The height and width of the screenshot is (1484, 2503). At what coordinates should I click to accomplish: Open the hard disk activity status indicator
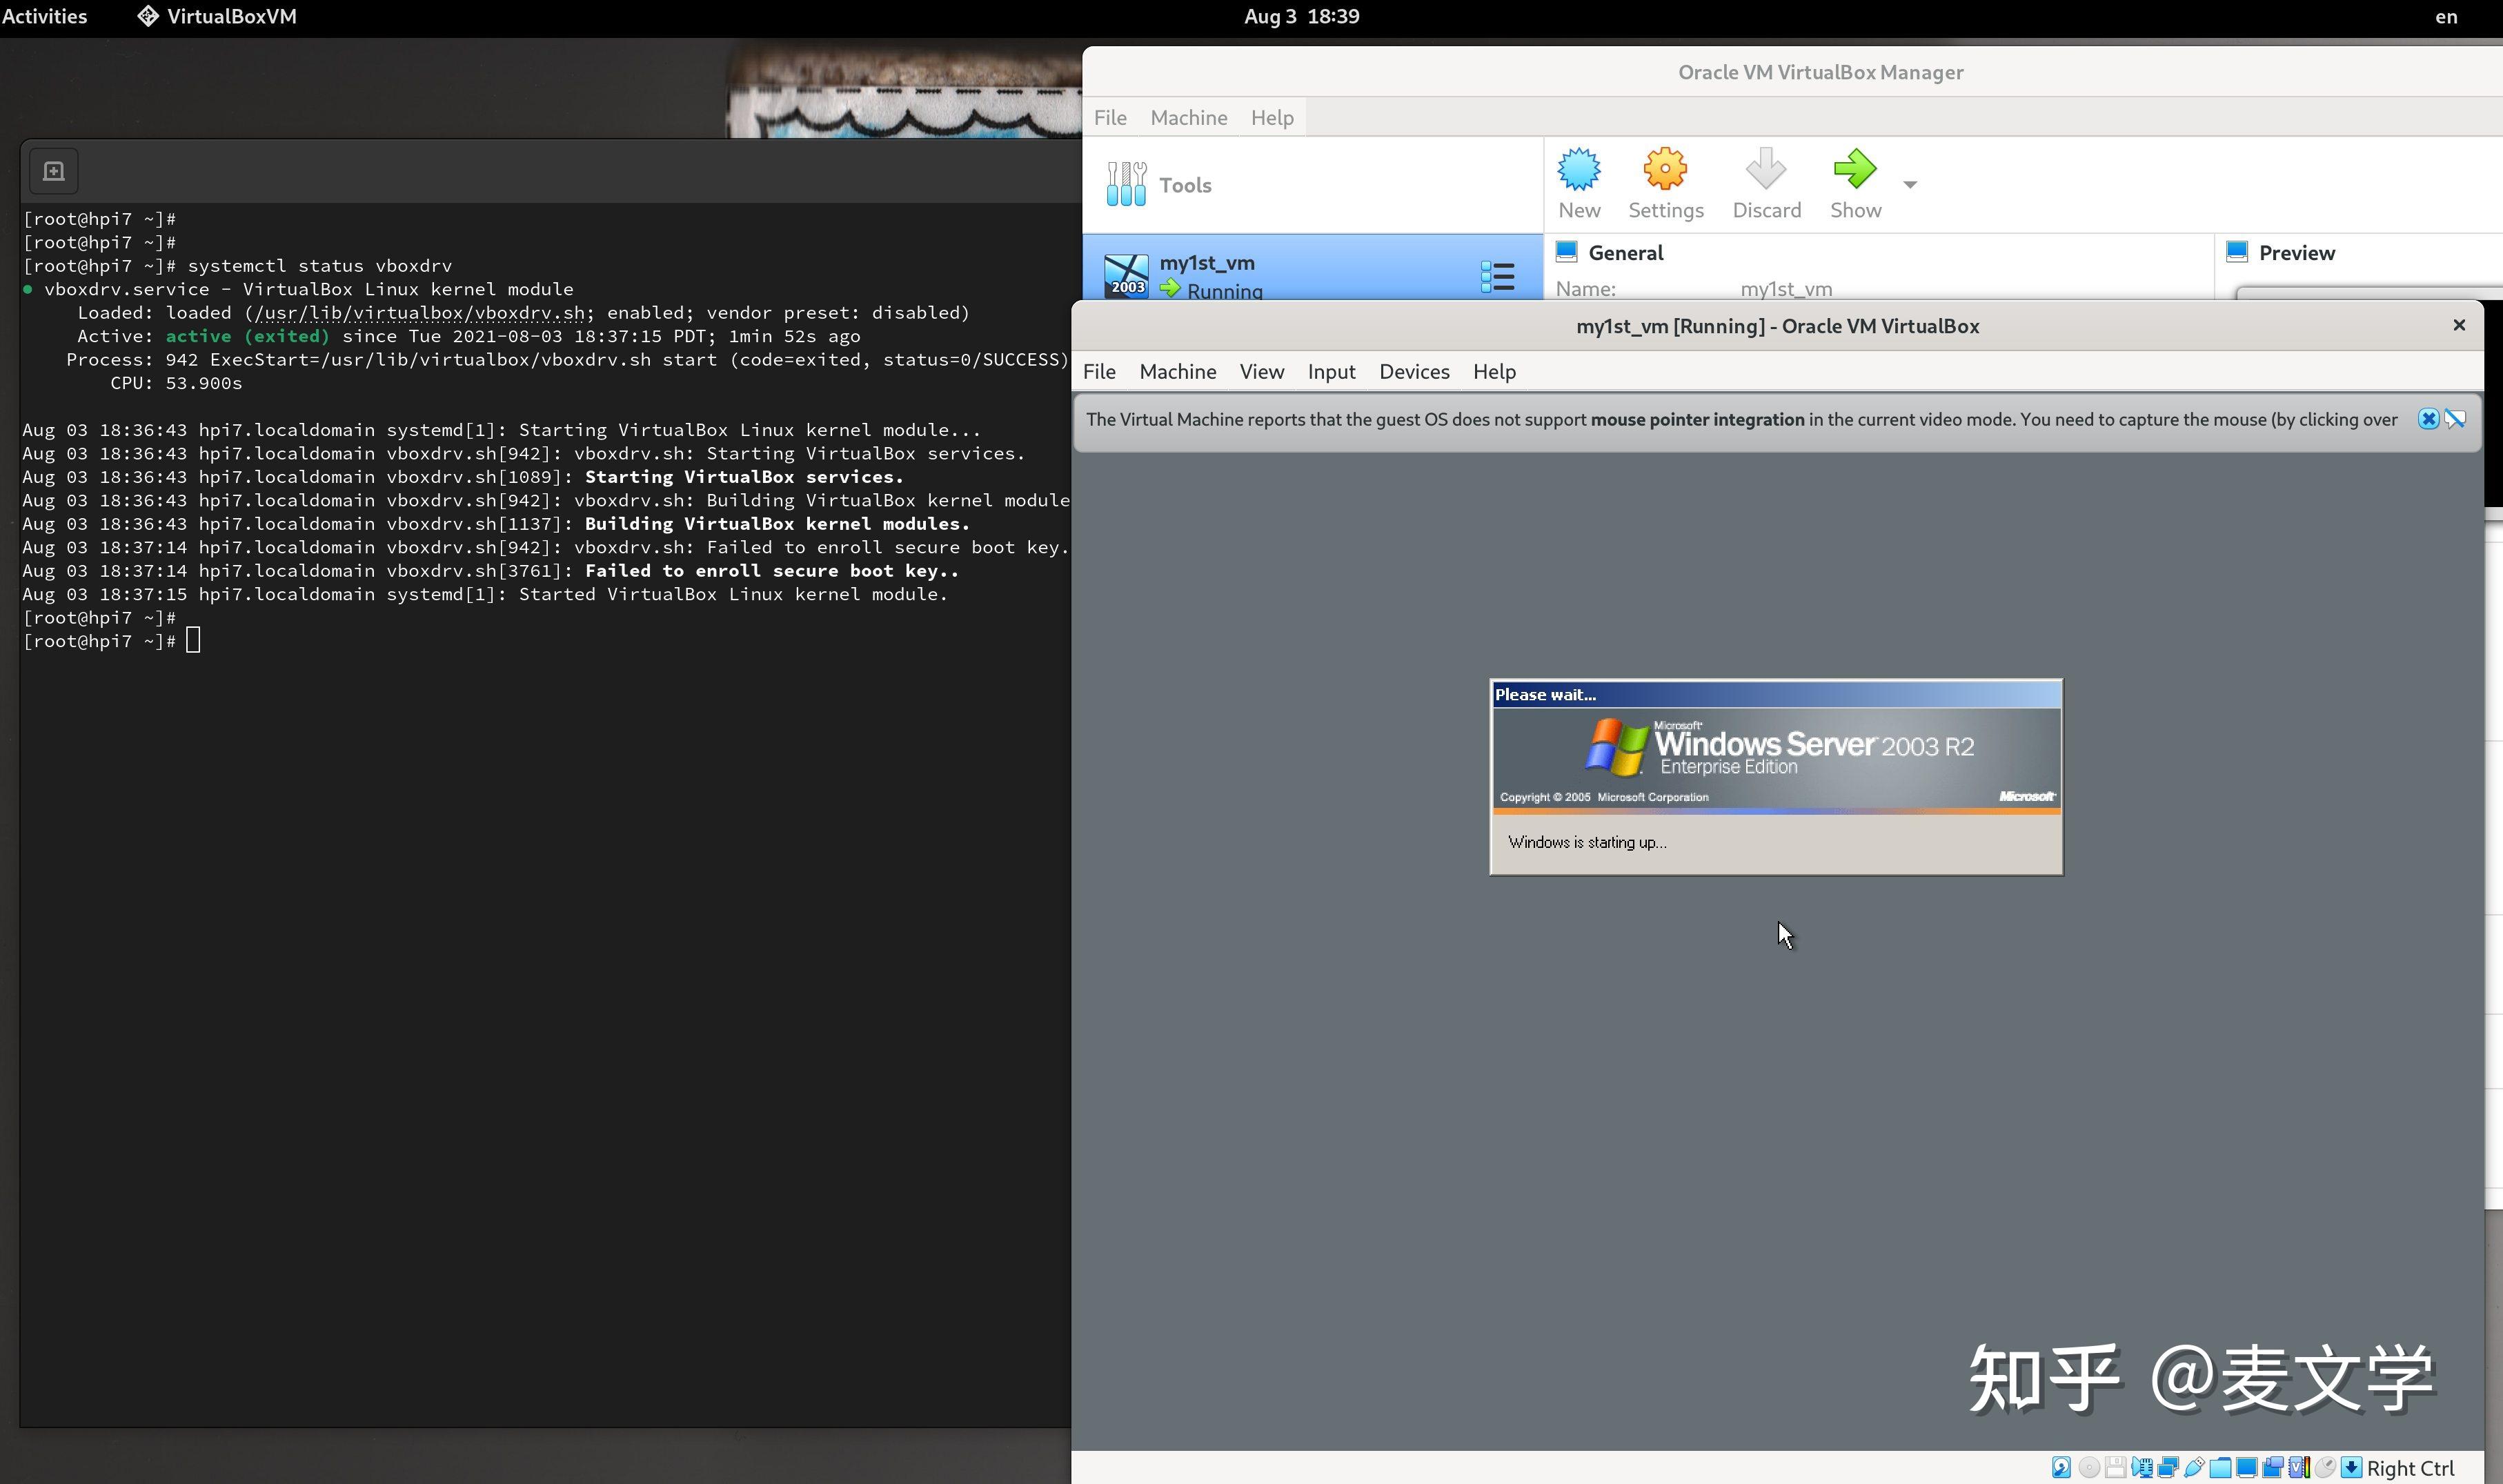[2062, 1467]
